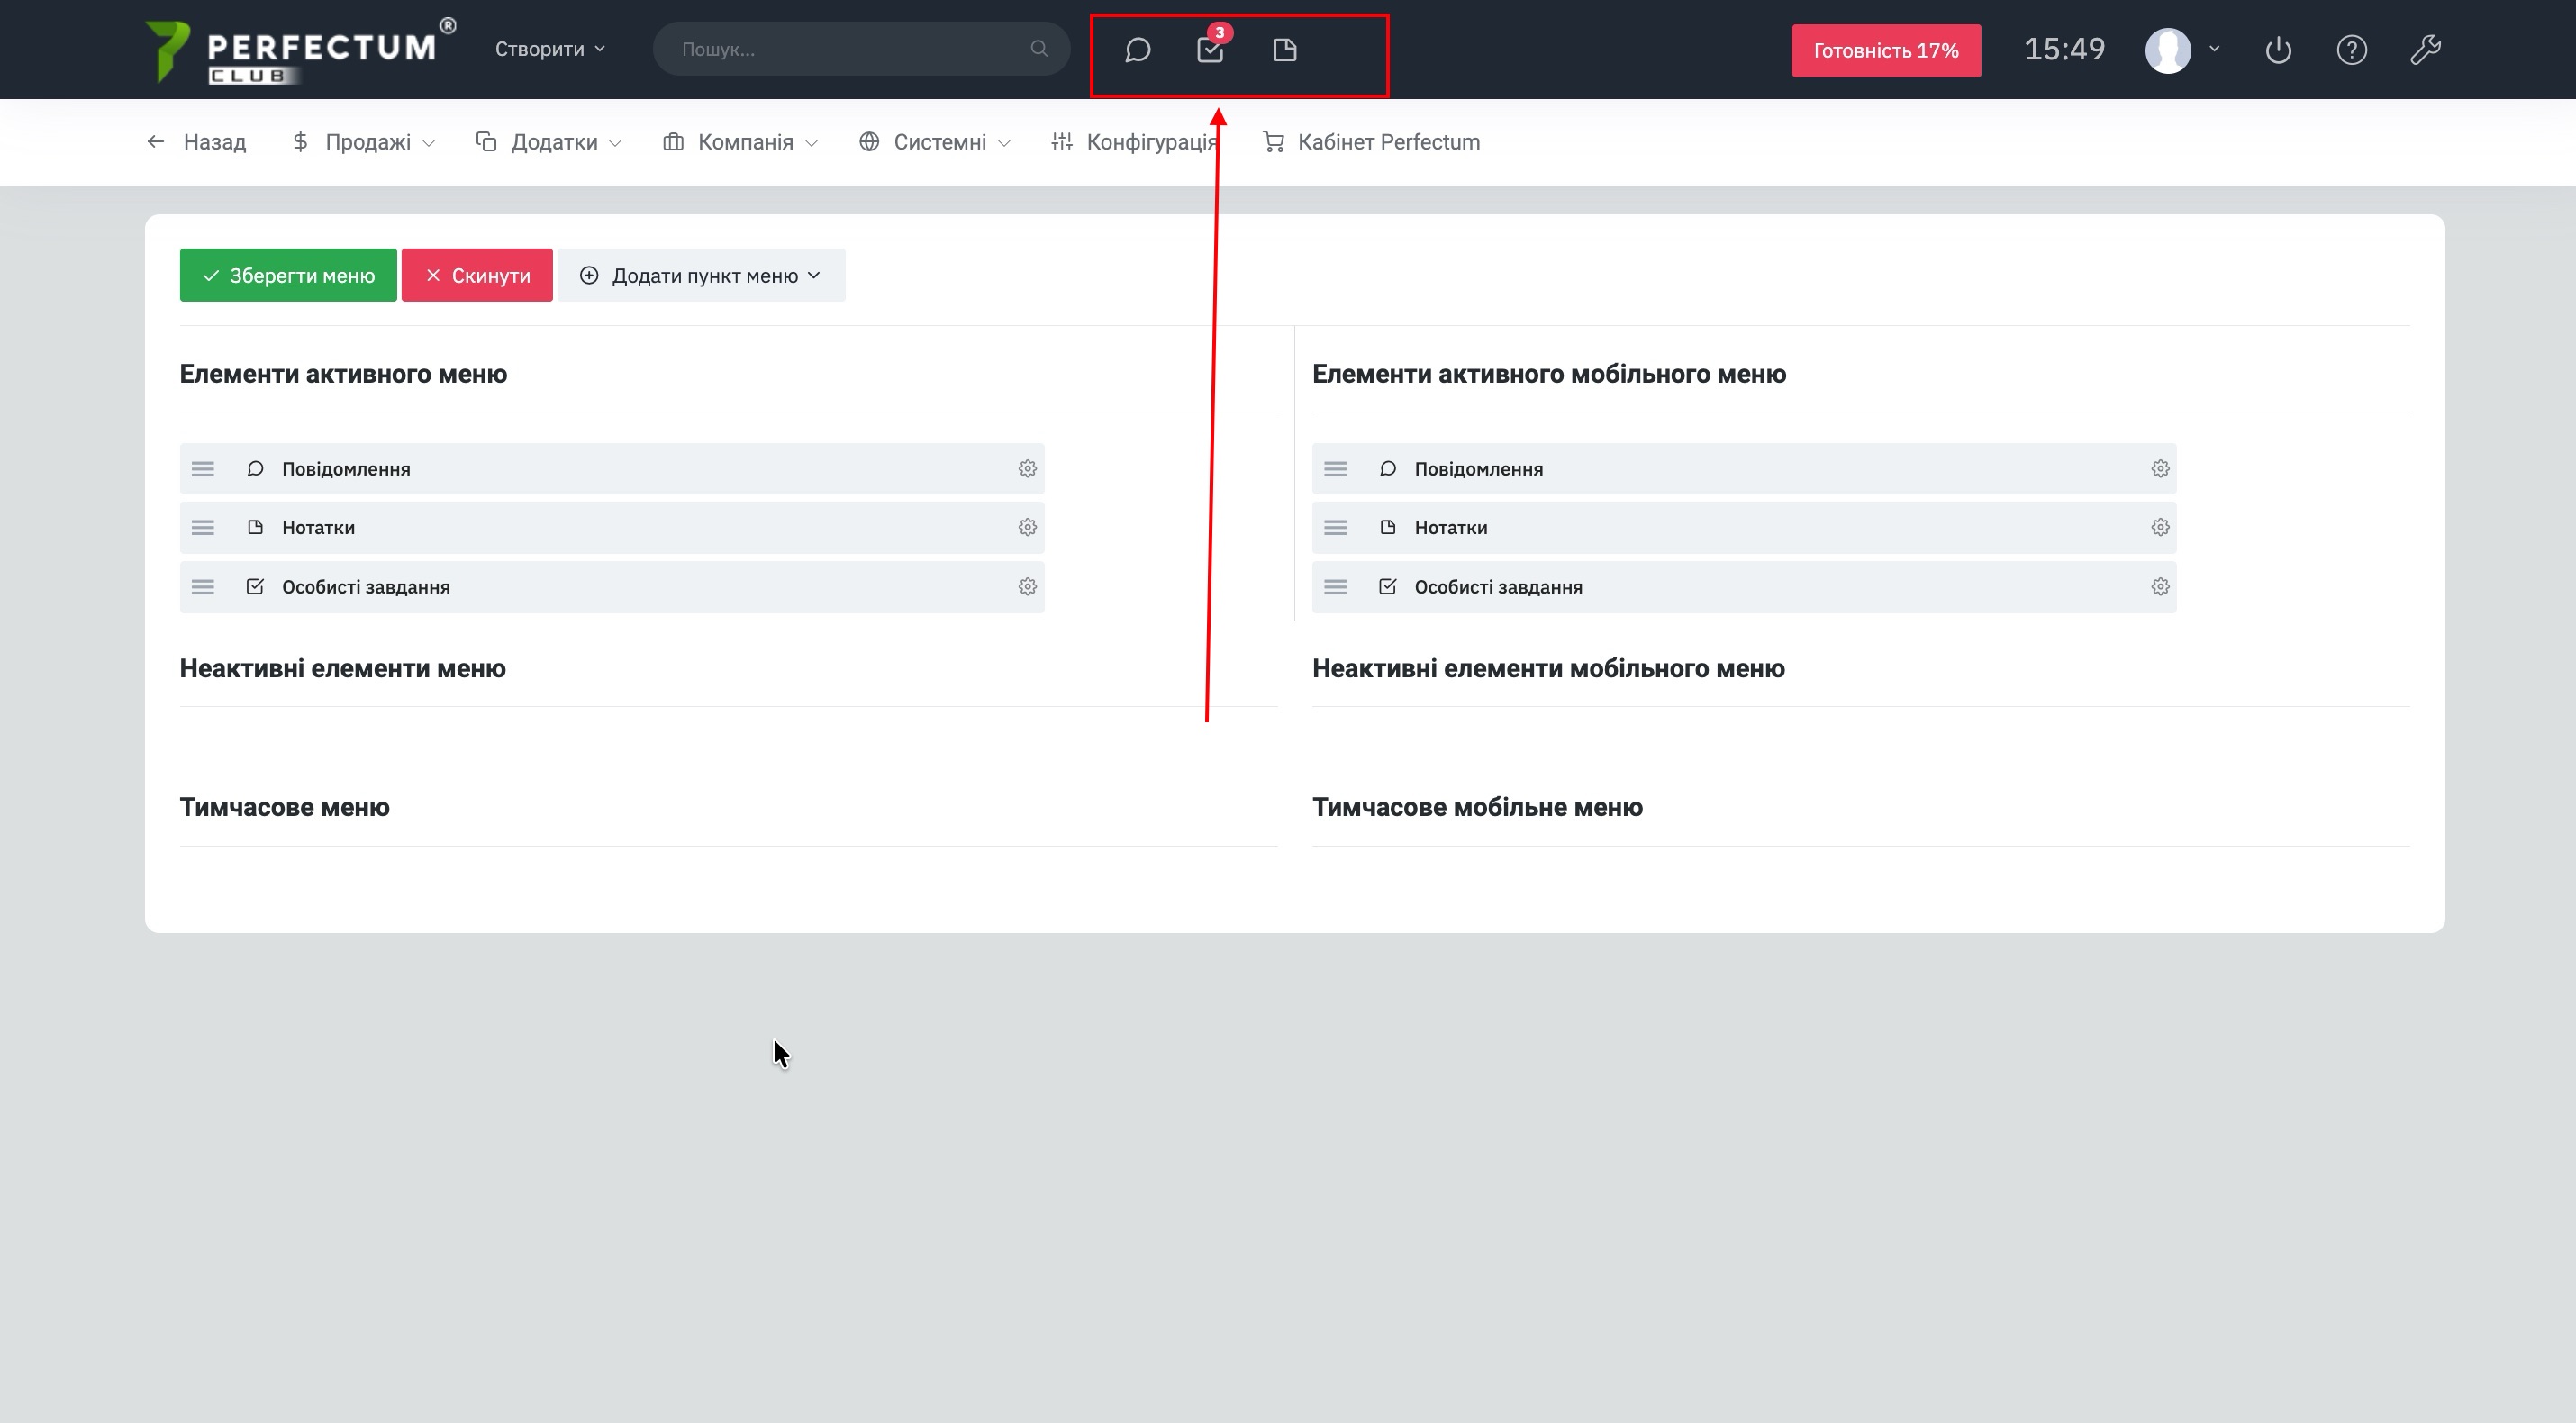Open gear settings for mobile Нотатки item
Screen dimensions: 2576x1423
tap(2160, 527)
